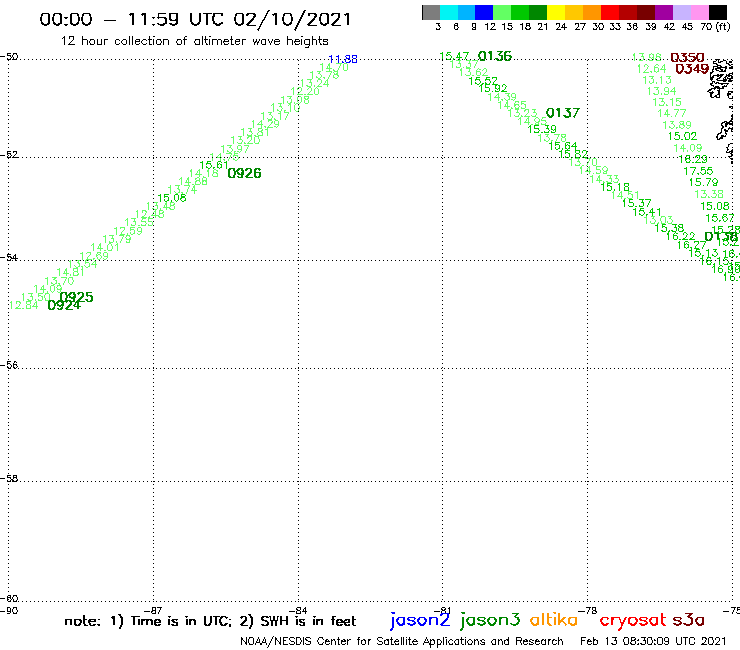The width and height of the screenshot is (740, 650).
Task: Click the cryosat legend label
Action: [633, 621]
